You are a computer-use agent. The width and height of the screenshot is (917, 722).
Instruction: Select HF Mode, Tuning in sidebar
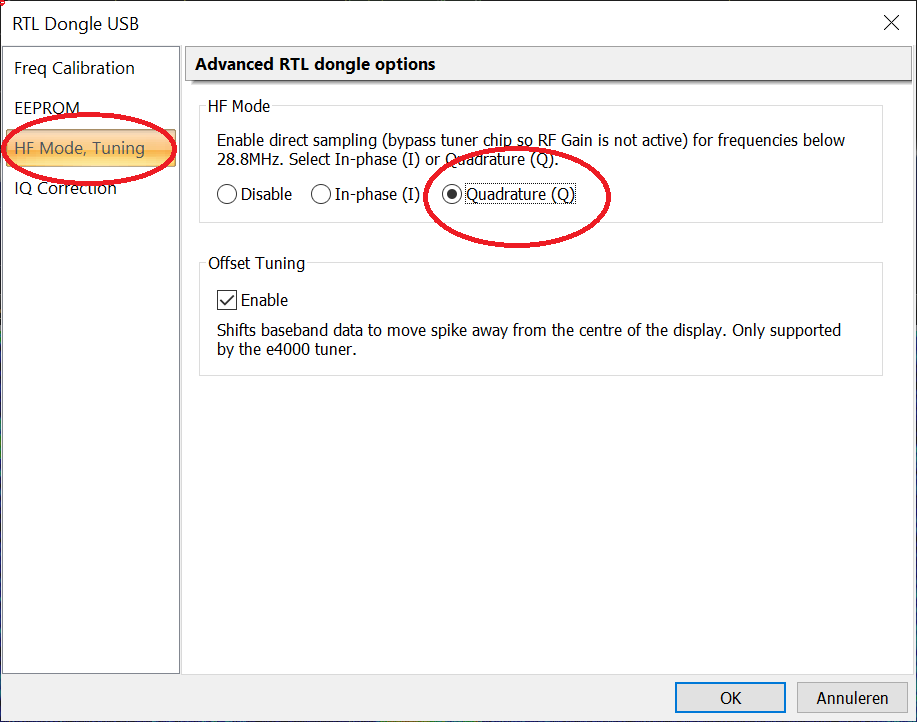click(80, 148)
